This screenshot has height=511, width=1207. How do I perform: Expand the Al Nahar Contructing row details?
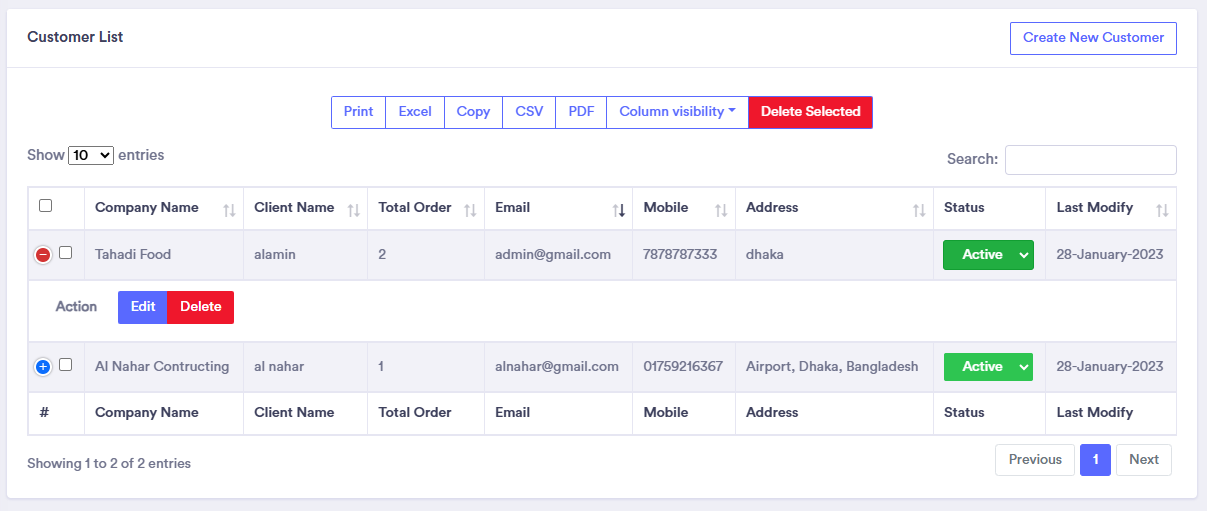coord(43,367)
